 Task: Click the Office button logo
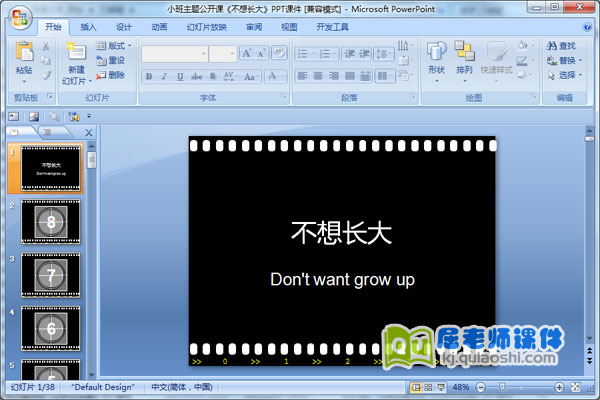tap(20, 18)
